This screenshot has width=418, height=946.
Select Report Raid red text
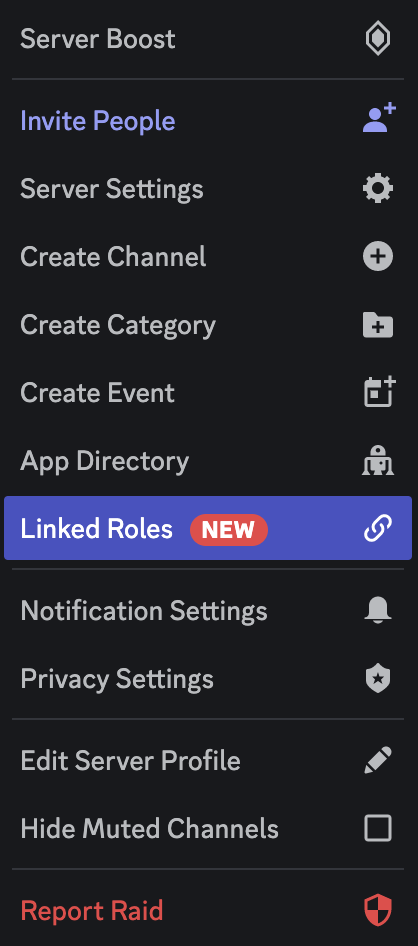[x=92, y=910]
